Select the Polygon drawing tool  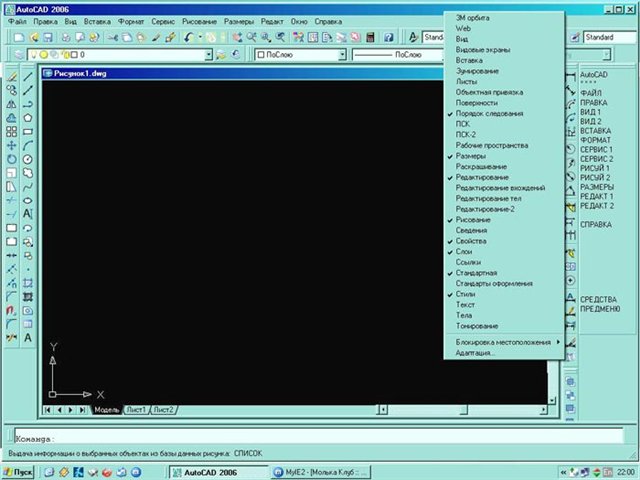click(28, 116)
